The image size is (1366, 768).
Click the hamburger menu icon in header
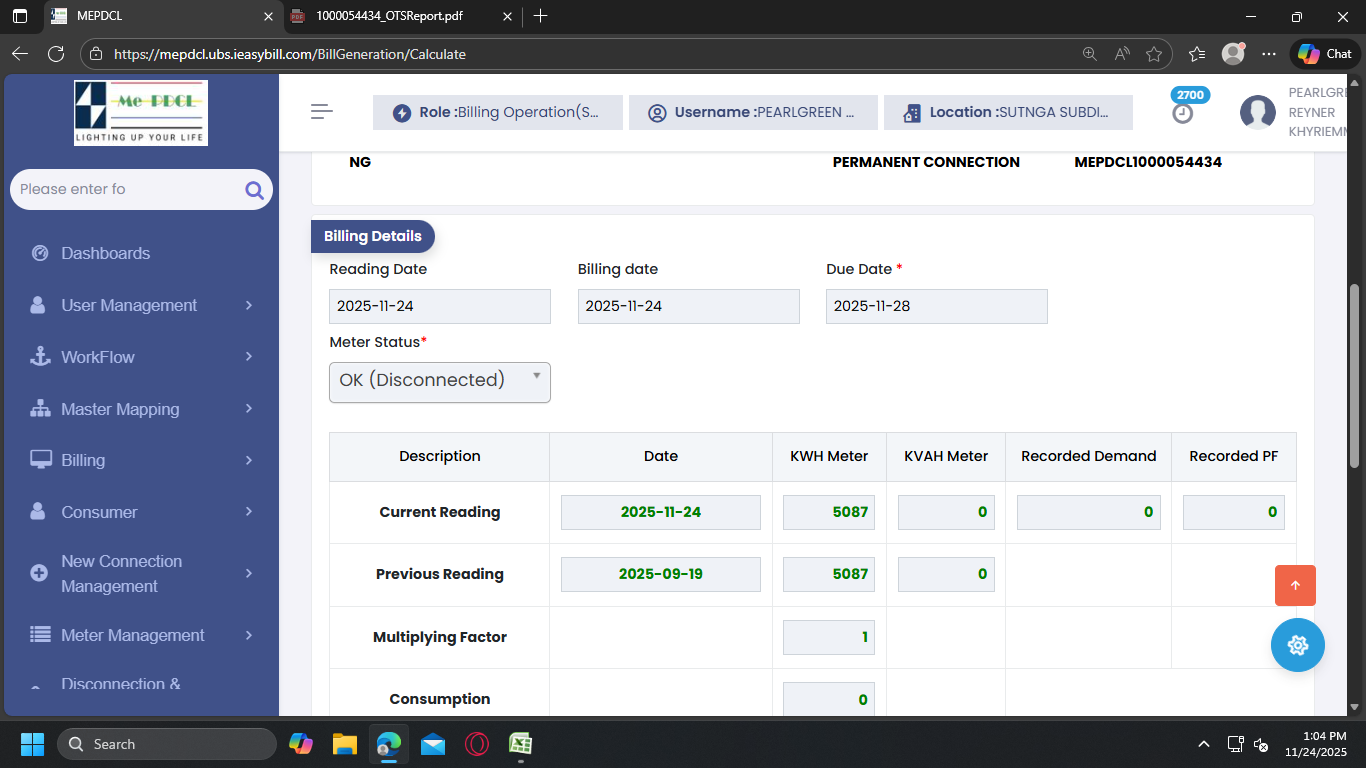pos(322,112)
